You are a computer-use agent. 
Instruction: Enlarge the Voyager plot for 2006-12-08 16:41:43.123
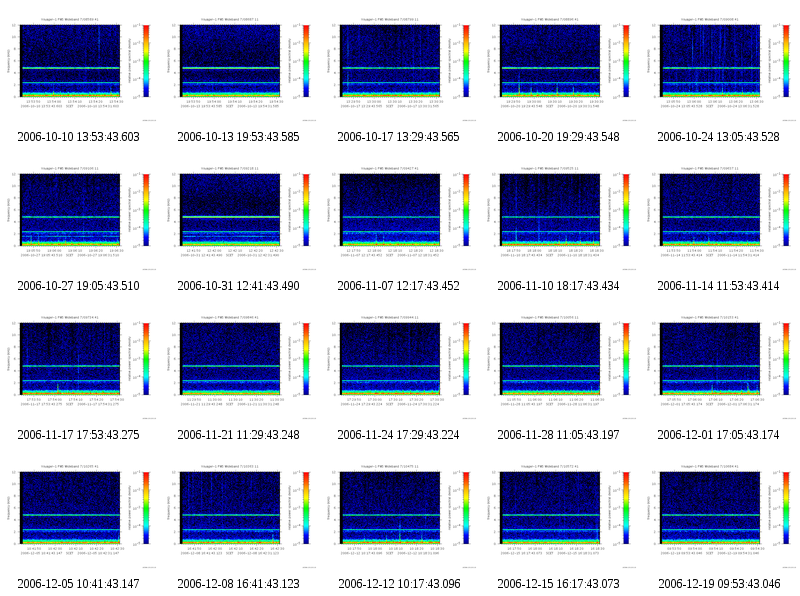pyautogui.click(x=241, y=515)
